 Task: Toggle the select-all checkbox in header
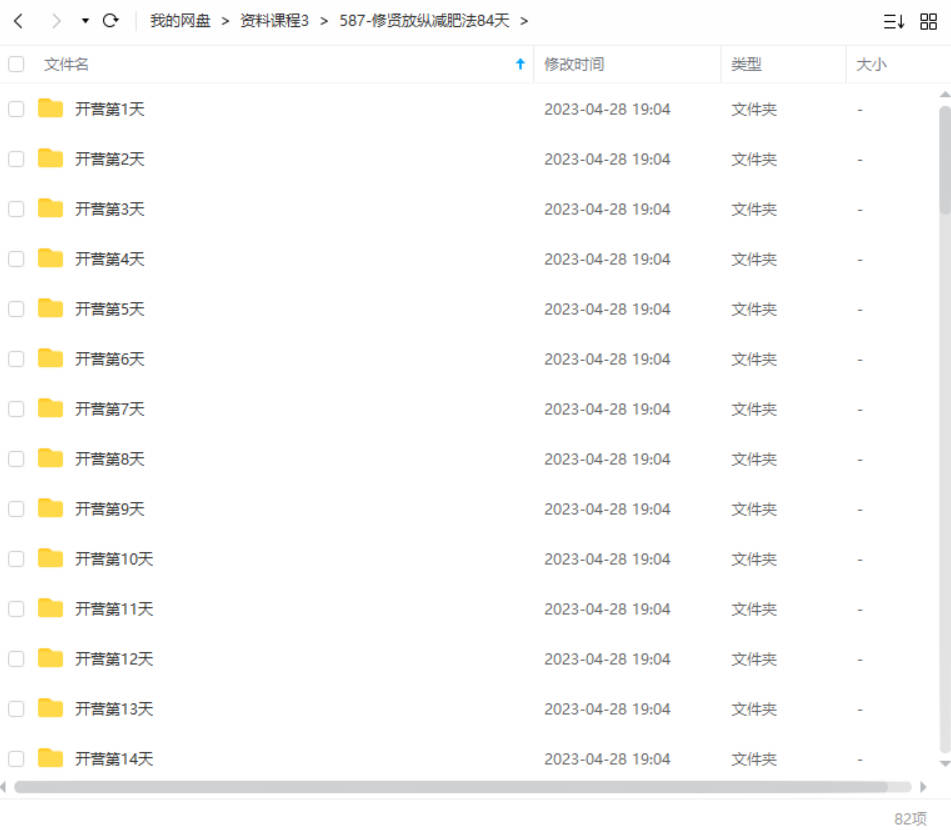[16, 64]
